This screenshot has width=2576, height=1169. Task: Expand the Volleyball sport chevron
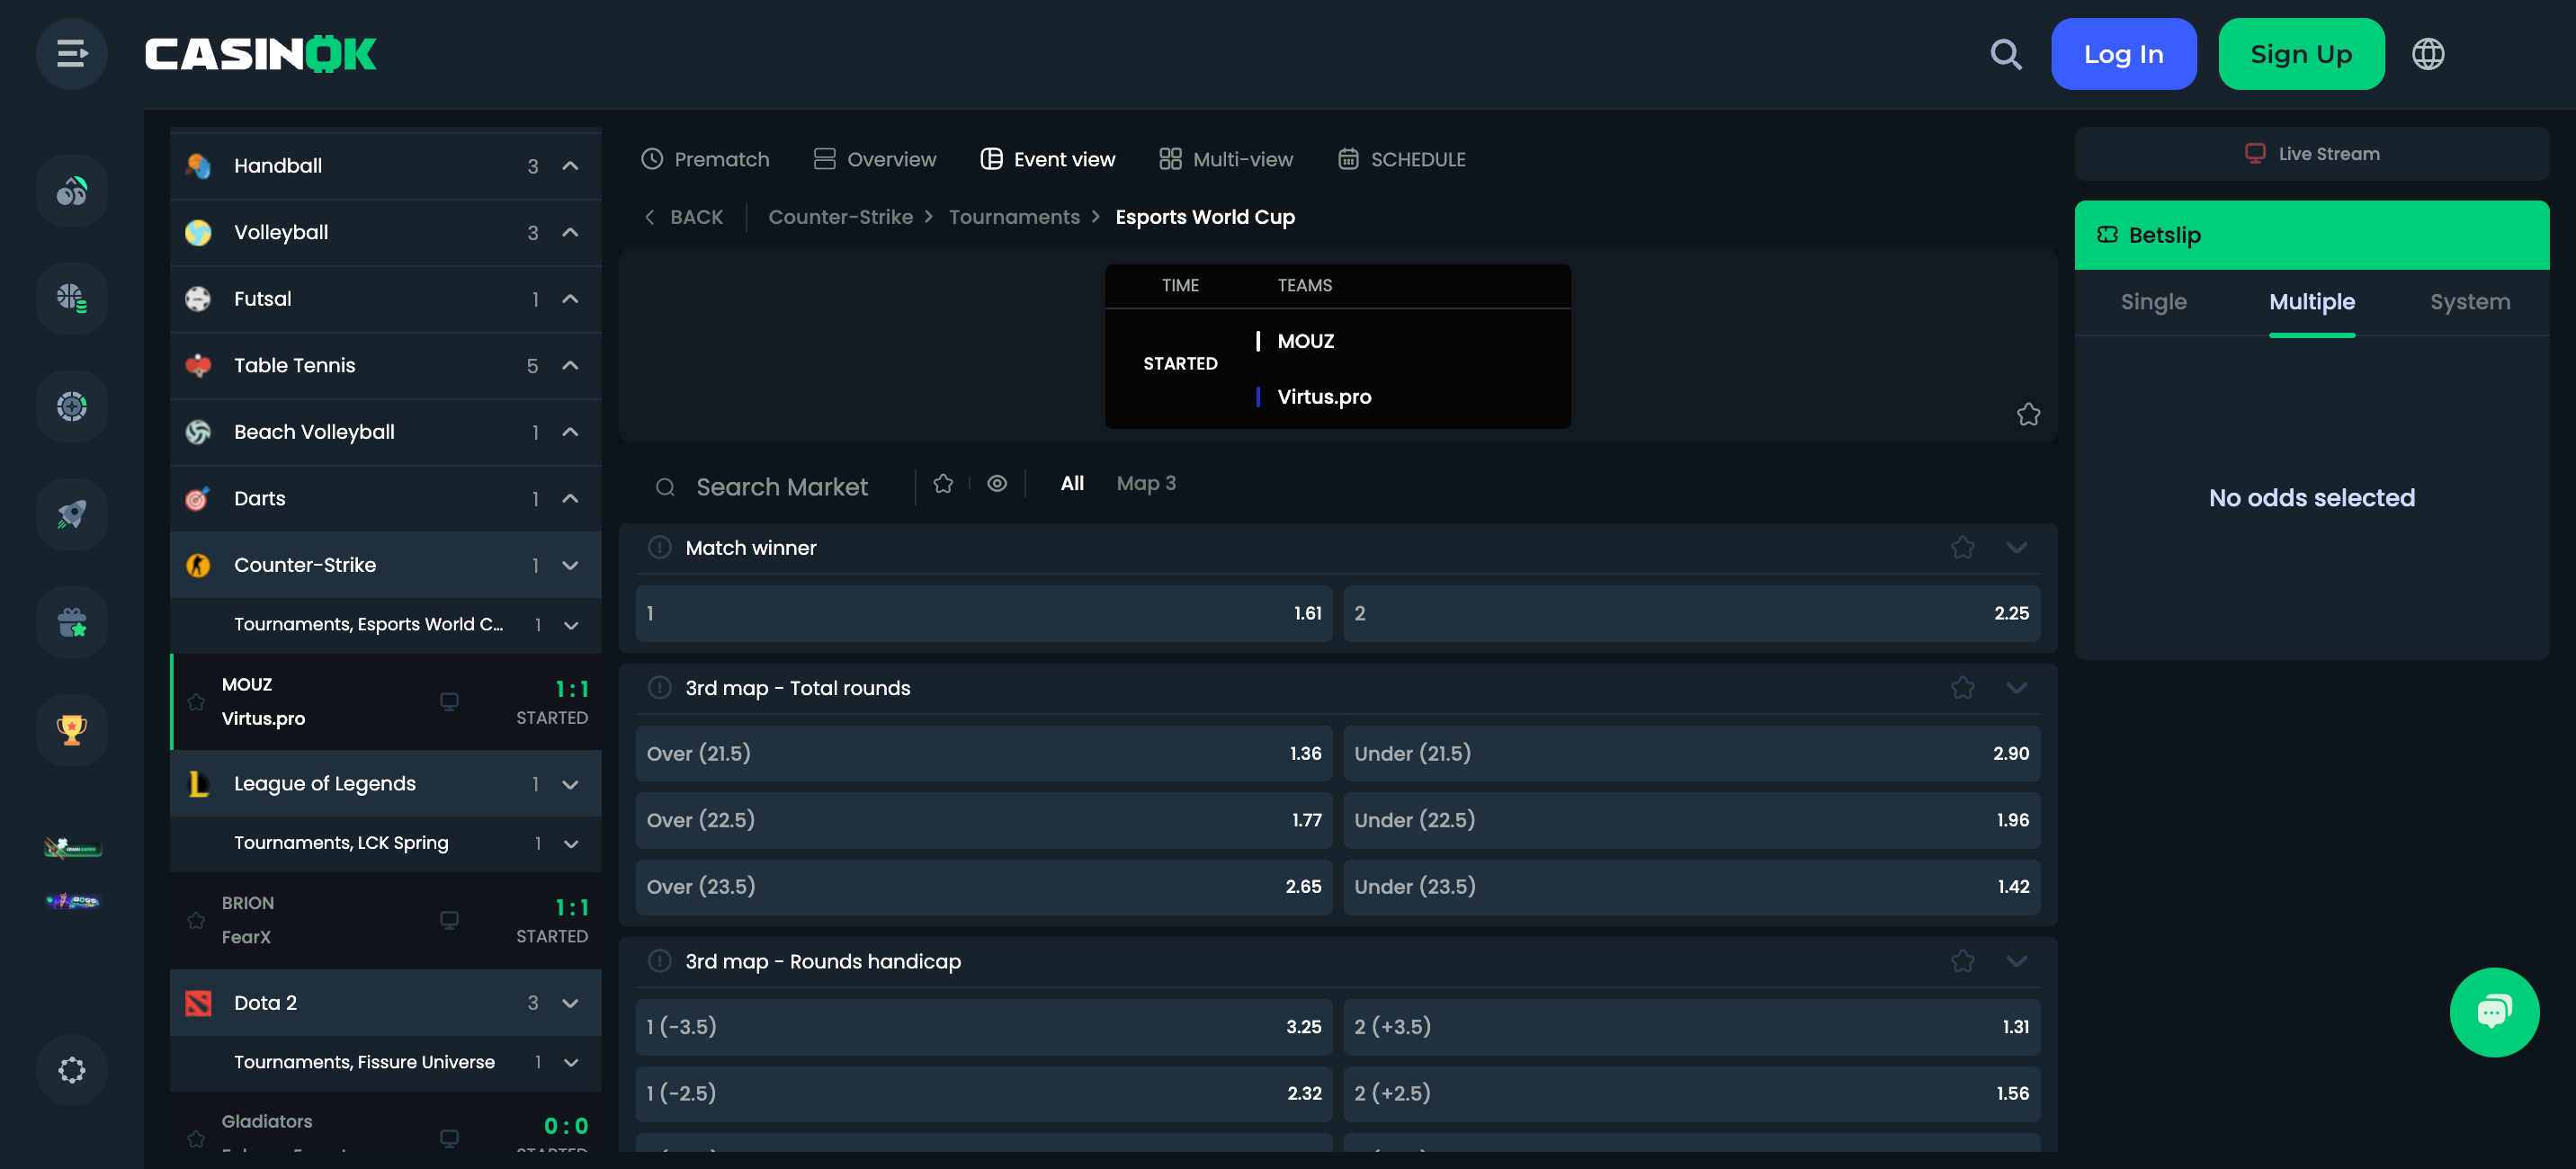[x=570, y=232]
